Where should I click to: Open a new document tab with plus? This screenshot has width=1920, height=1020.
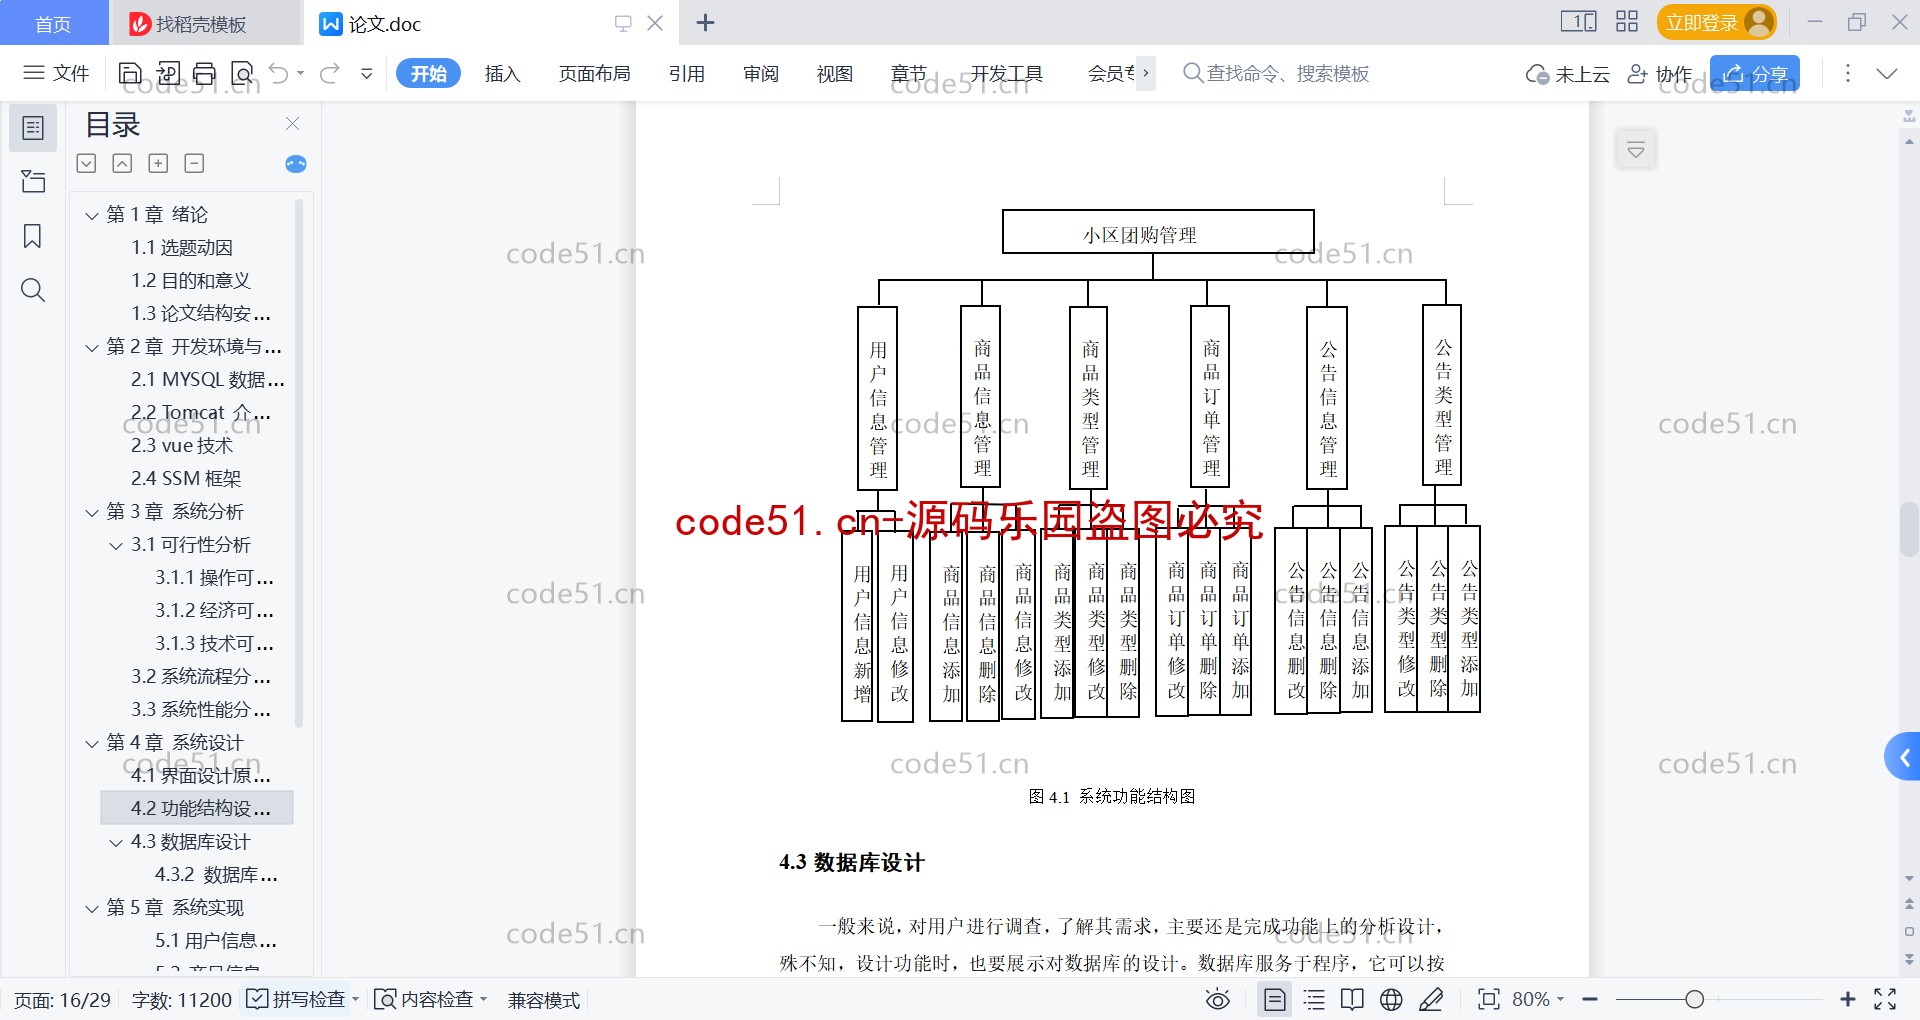(x=705, y=23)
